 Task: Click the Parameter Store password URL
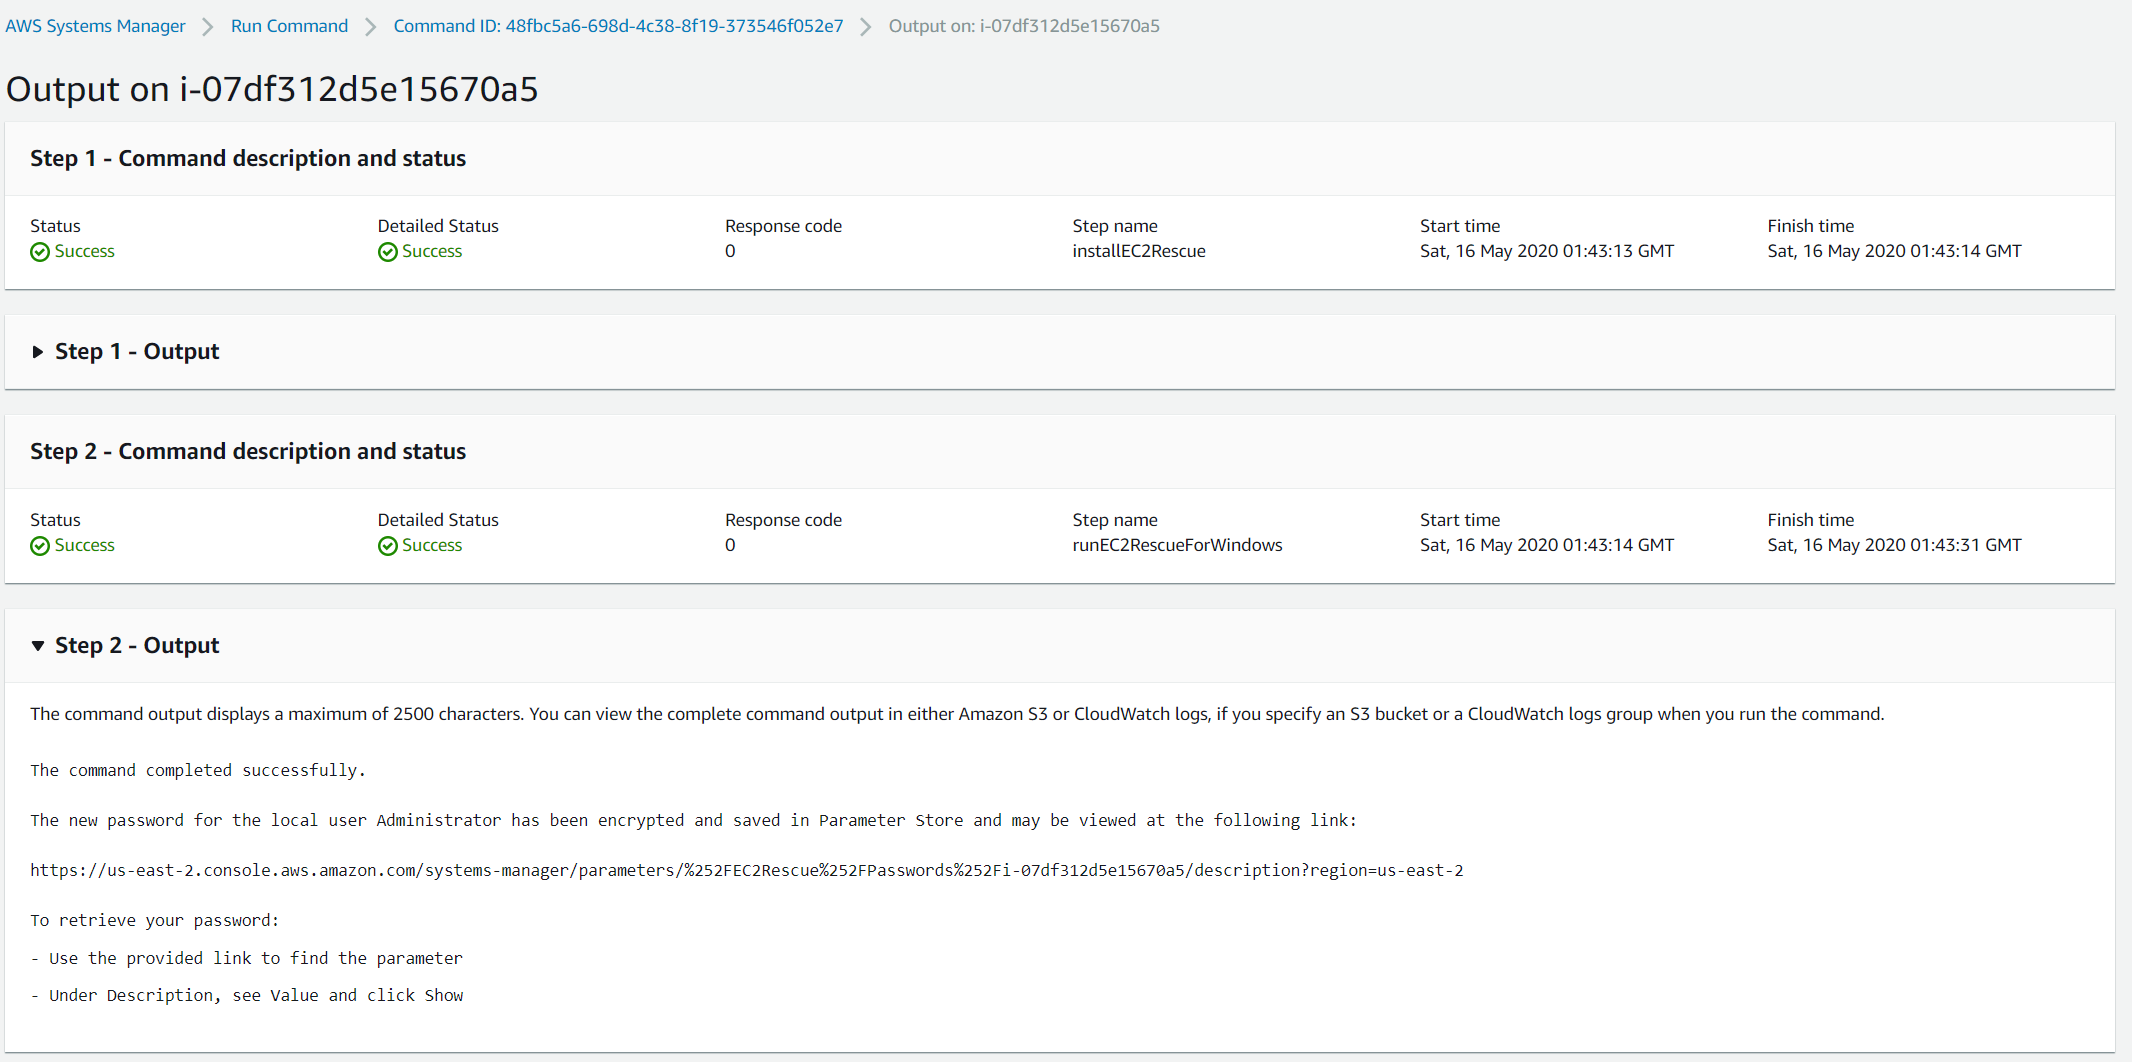746,870
